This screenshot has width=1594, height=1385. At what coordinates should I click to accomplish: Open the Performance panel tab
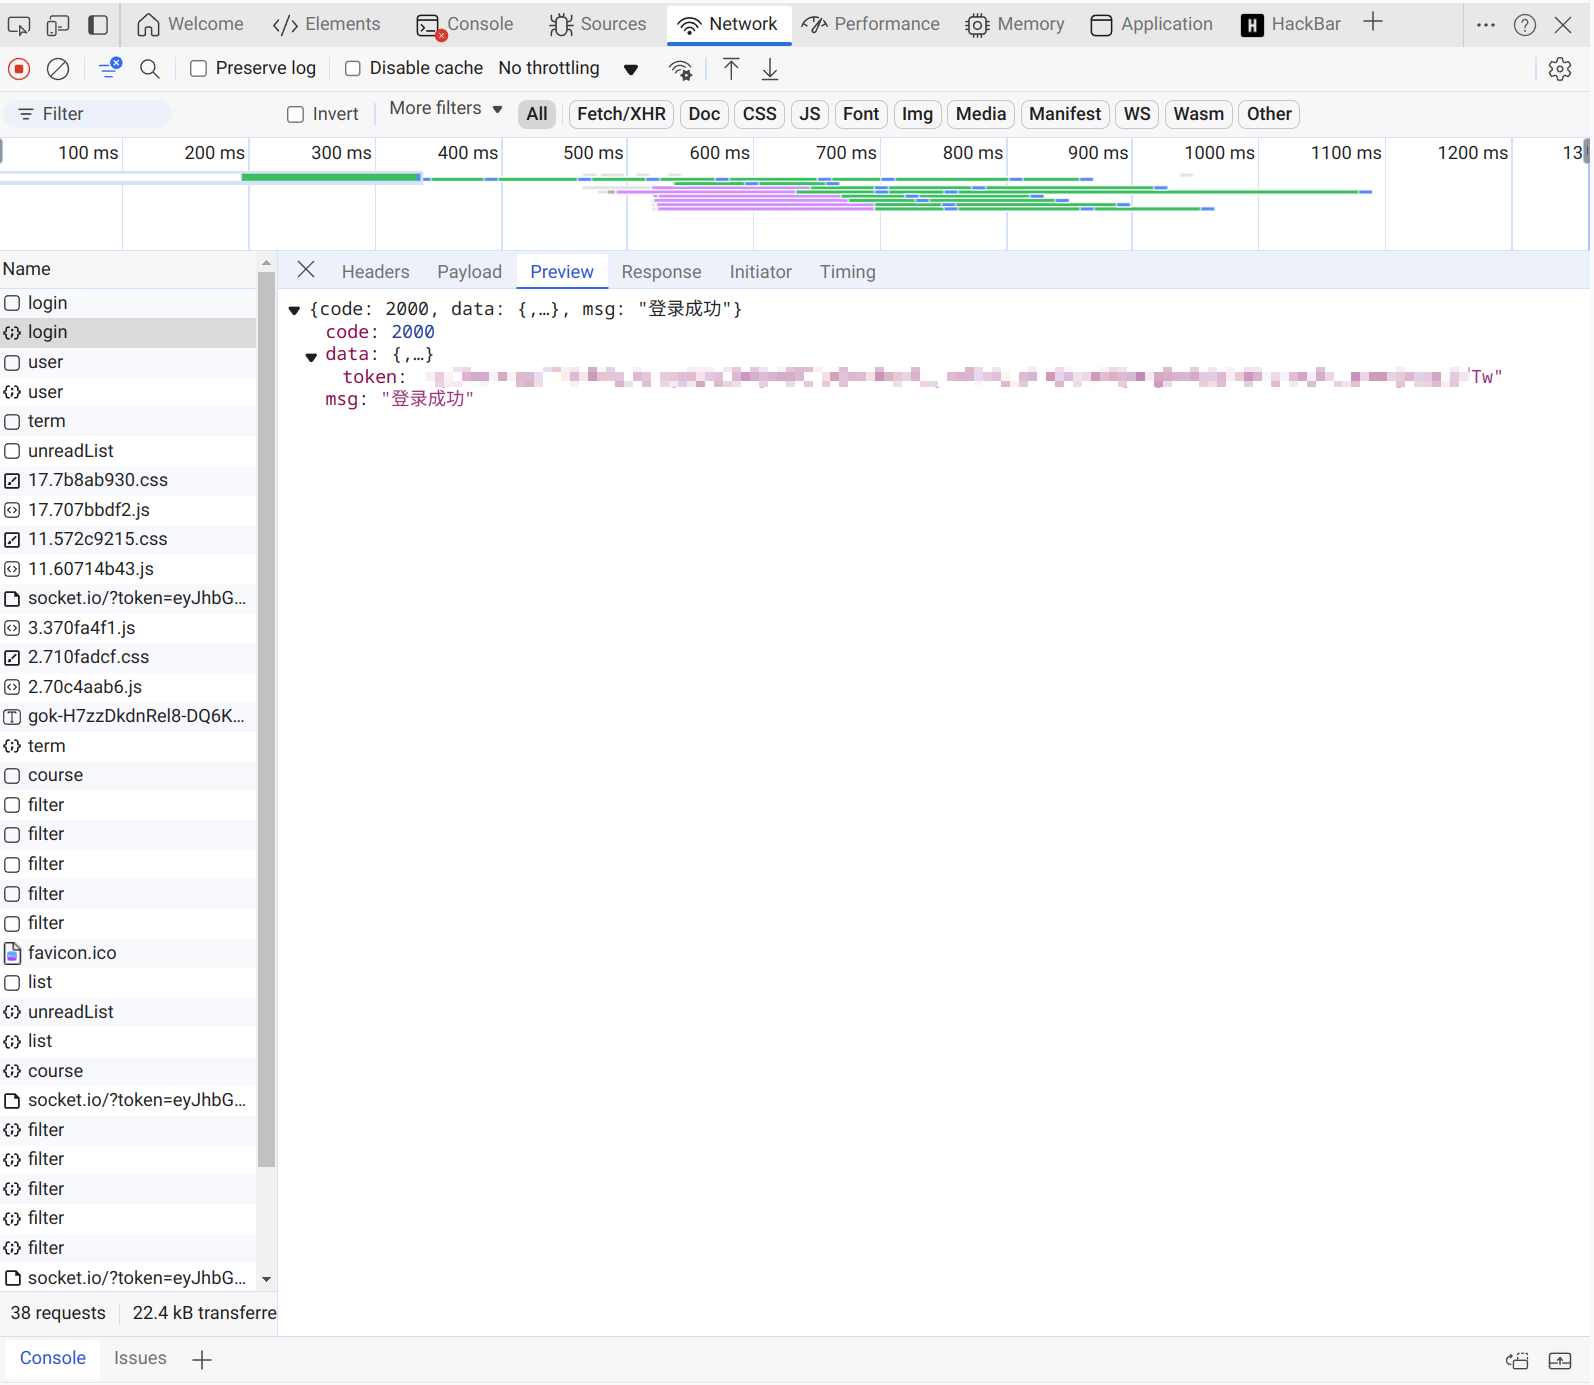871,24
